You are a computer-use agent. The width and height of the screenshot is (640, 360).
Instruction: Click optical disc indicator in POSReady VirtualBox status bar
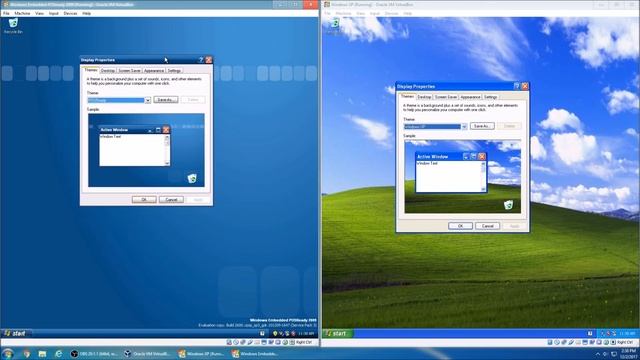coord(236,342)
